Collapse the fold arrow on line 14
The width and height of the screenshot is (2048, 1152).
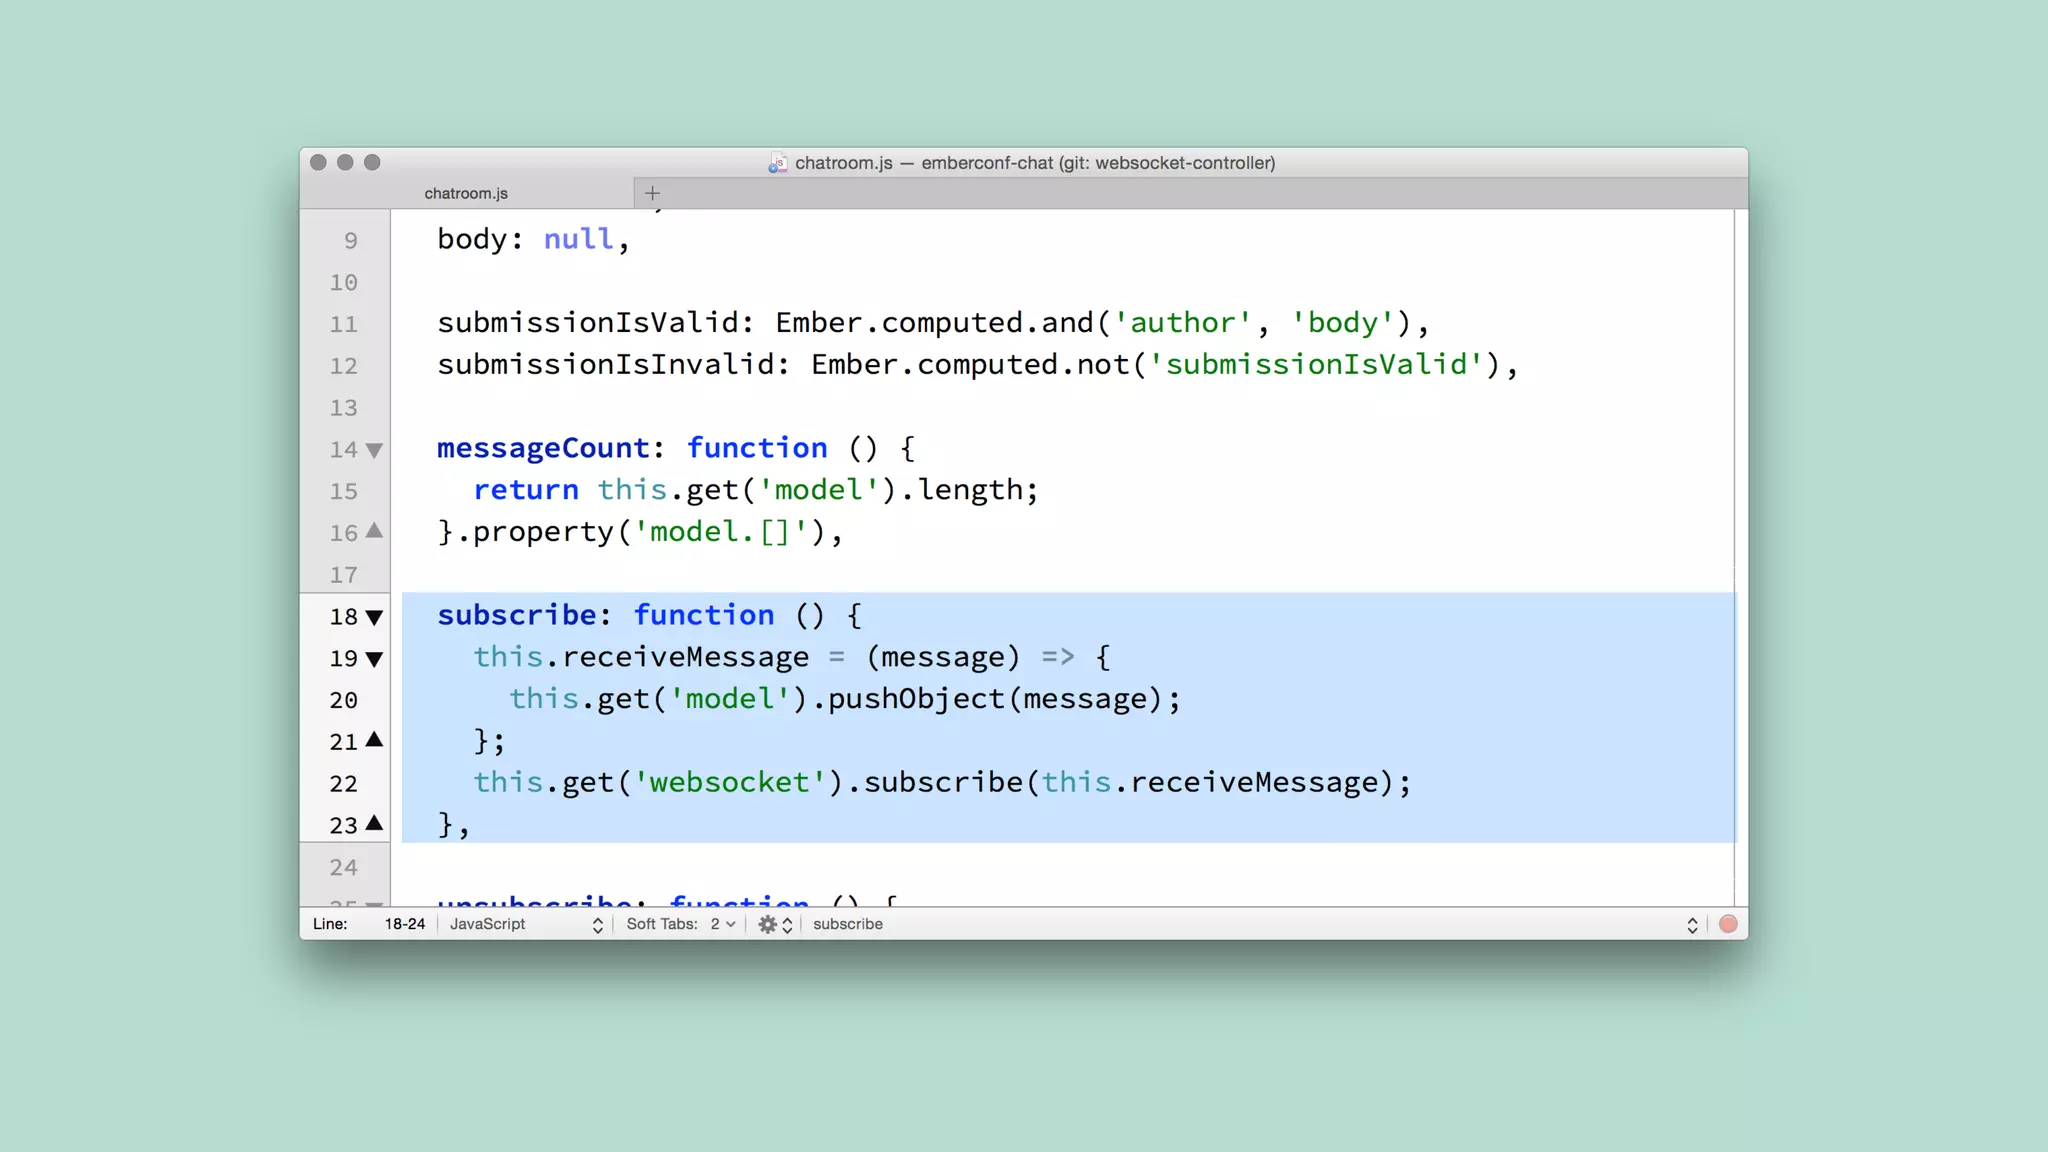(x=374, y=450)
